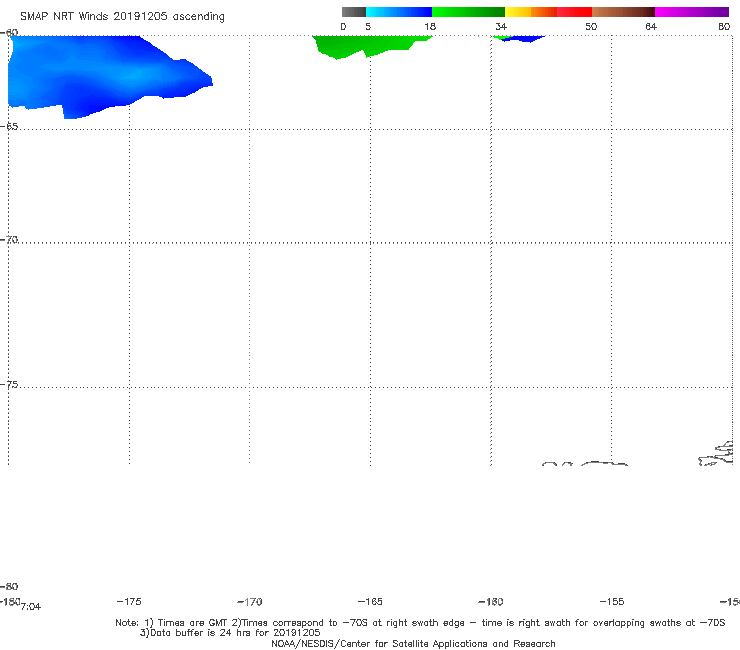
Task: Click the longitude label -170
Action: click(250, 601)
